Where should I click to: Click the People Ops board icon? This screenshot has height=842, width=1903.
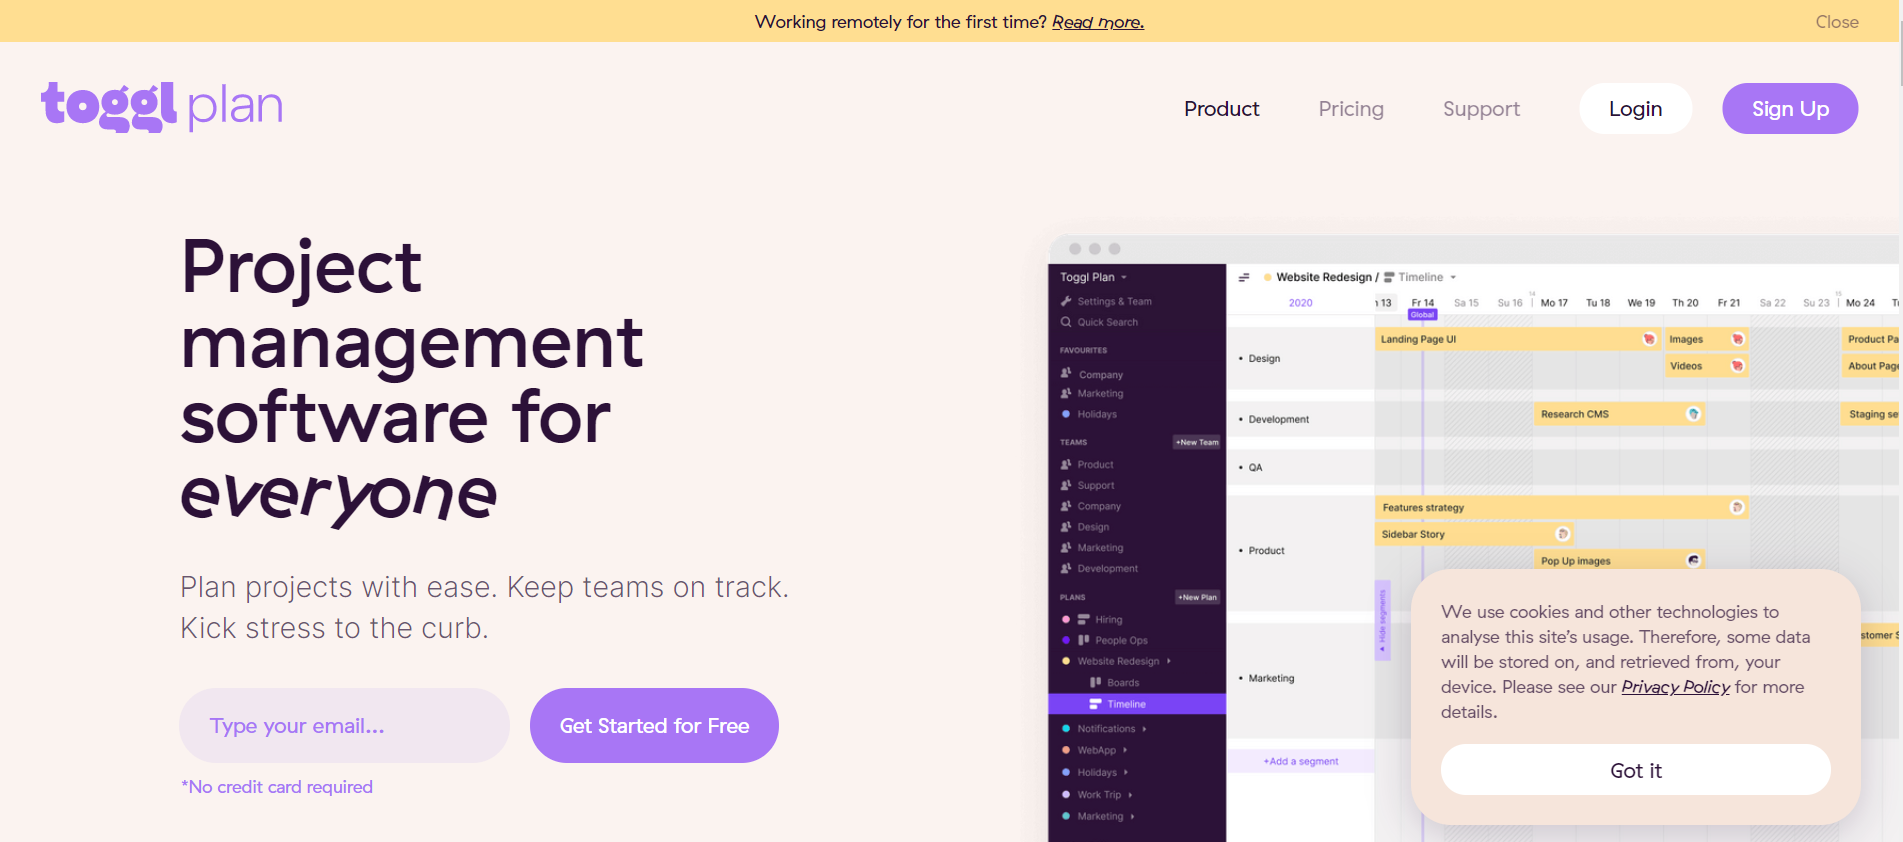pyautogui.click(x=1083, y=640)
